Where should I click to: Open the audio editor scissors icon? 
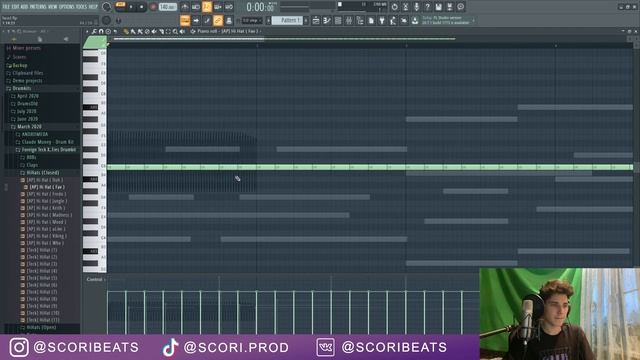[405, 7]
